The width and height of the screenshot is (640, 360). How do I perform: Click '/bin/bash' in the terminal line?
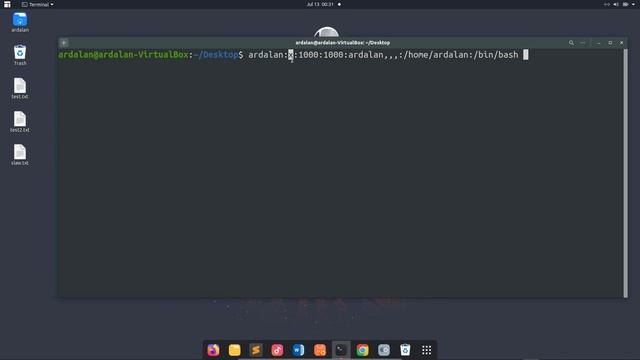coord(496,55)
